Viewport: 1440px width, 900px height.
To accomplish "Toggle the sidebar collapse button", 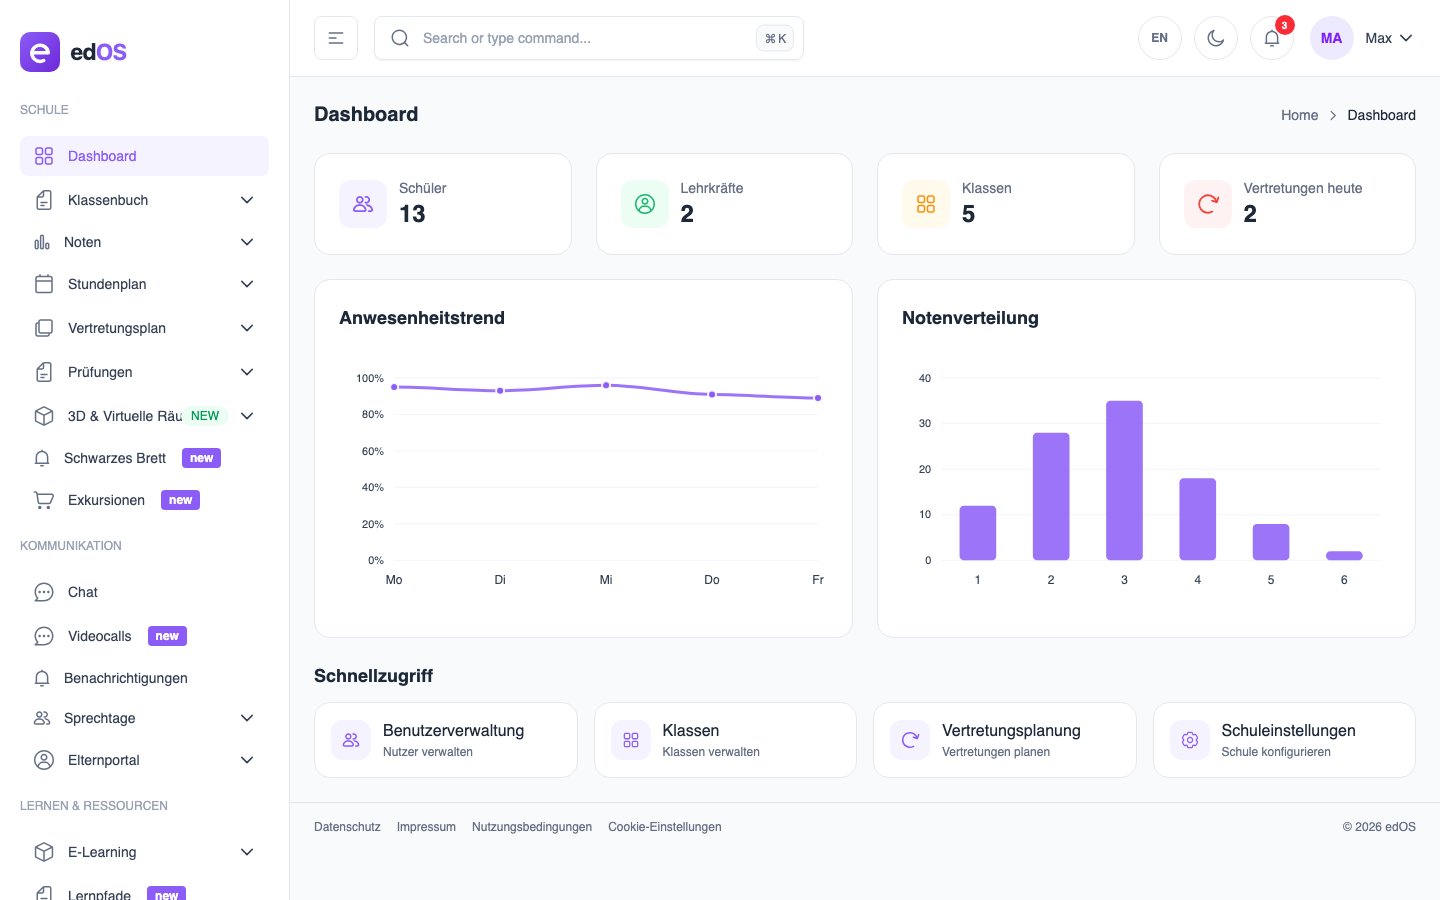I will click(336, 38).
